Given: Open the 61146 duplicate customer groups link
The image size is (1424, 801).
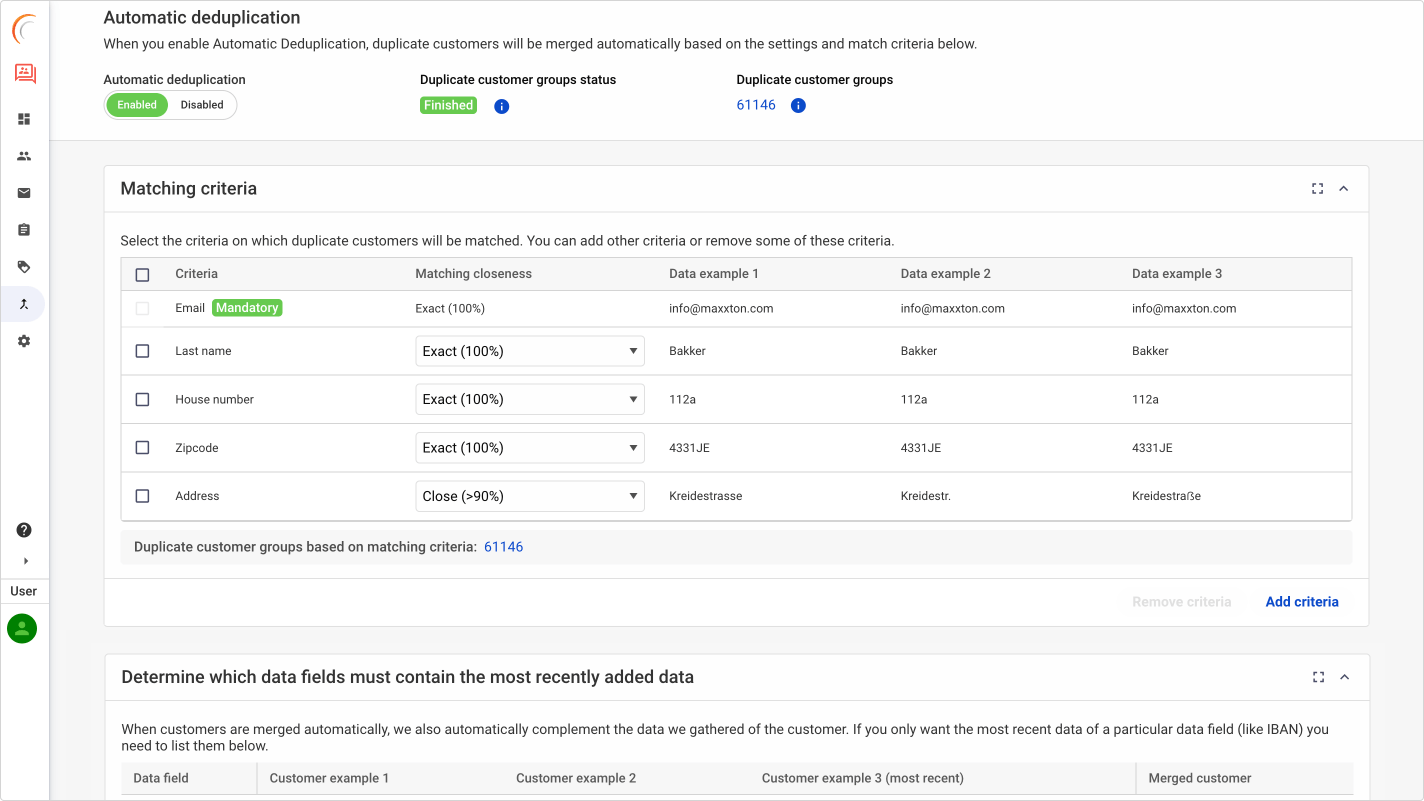Looking at the screenshot, I should click(x=756, y=105).
